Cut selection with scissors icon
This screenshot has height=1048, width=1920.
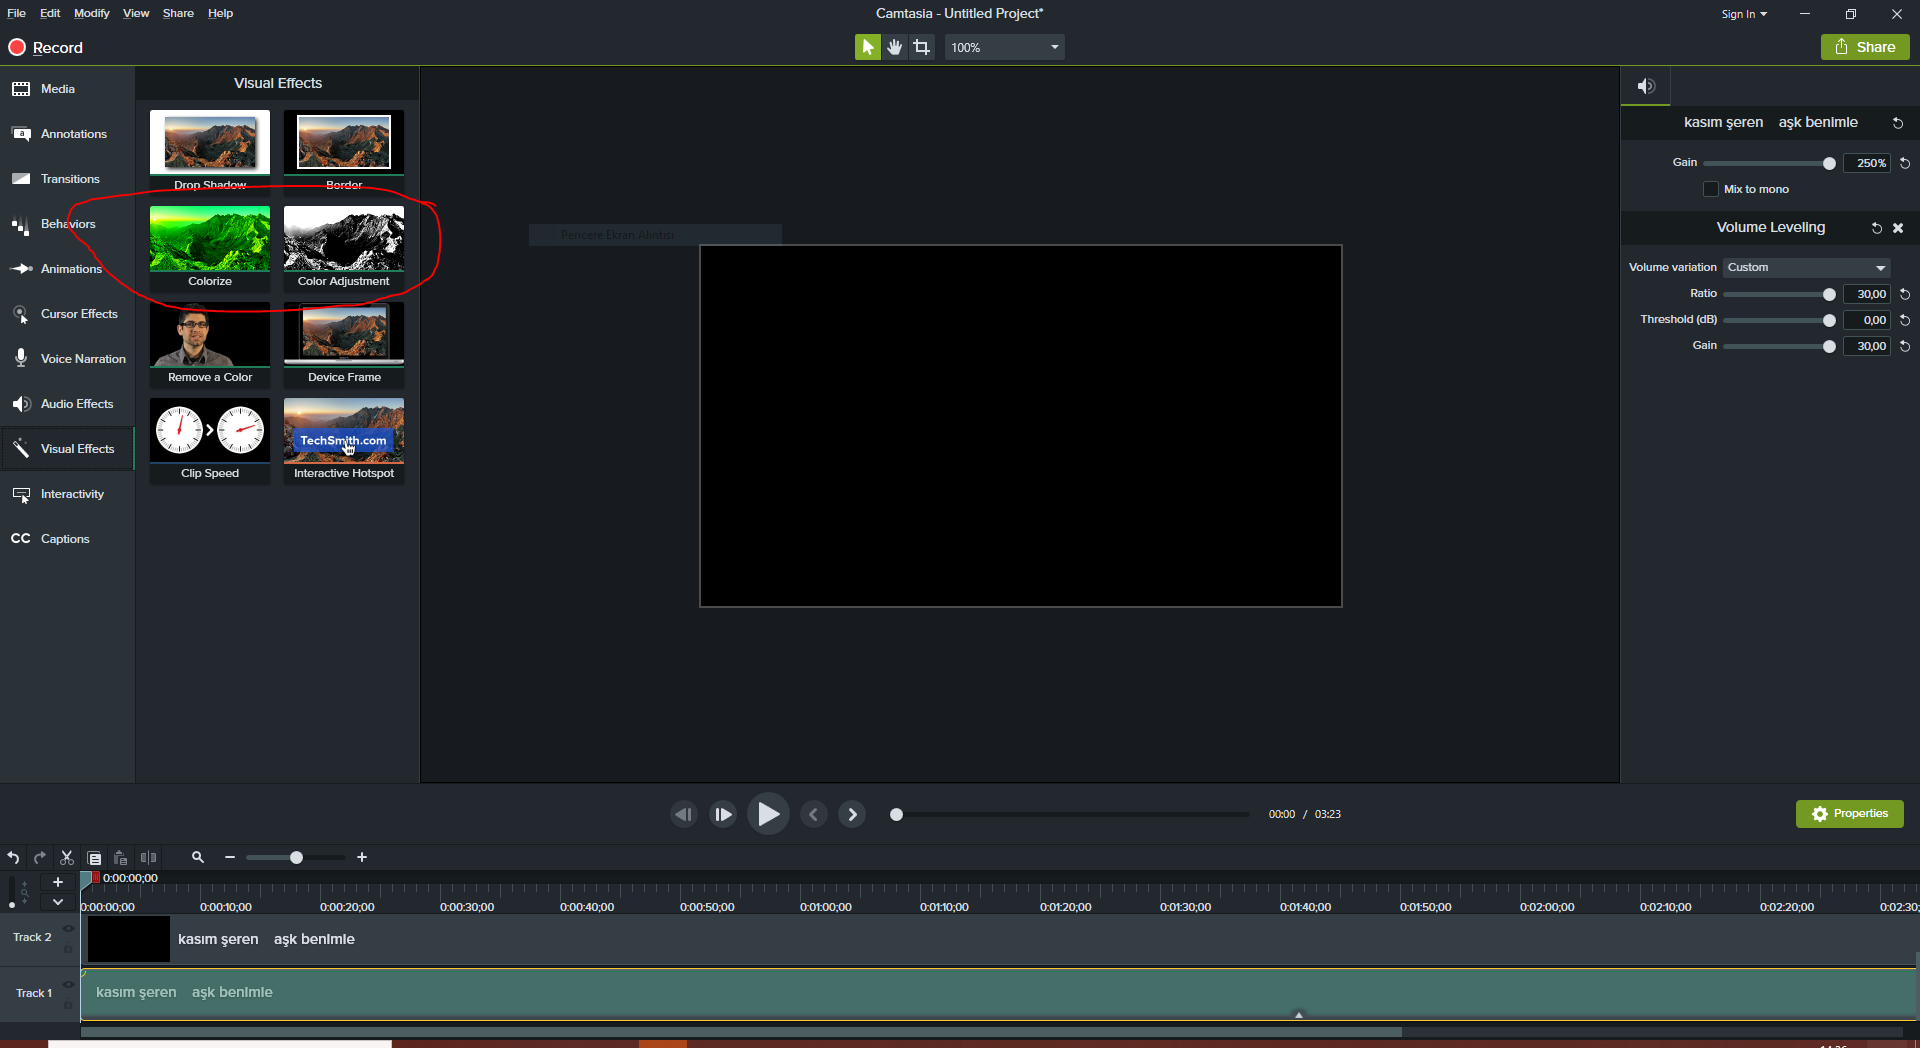(67, 857)
